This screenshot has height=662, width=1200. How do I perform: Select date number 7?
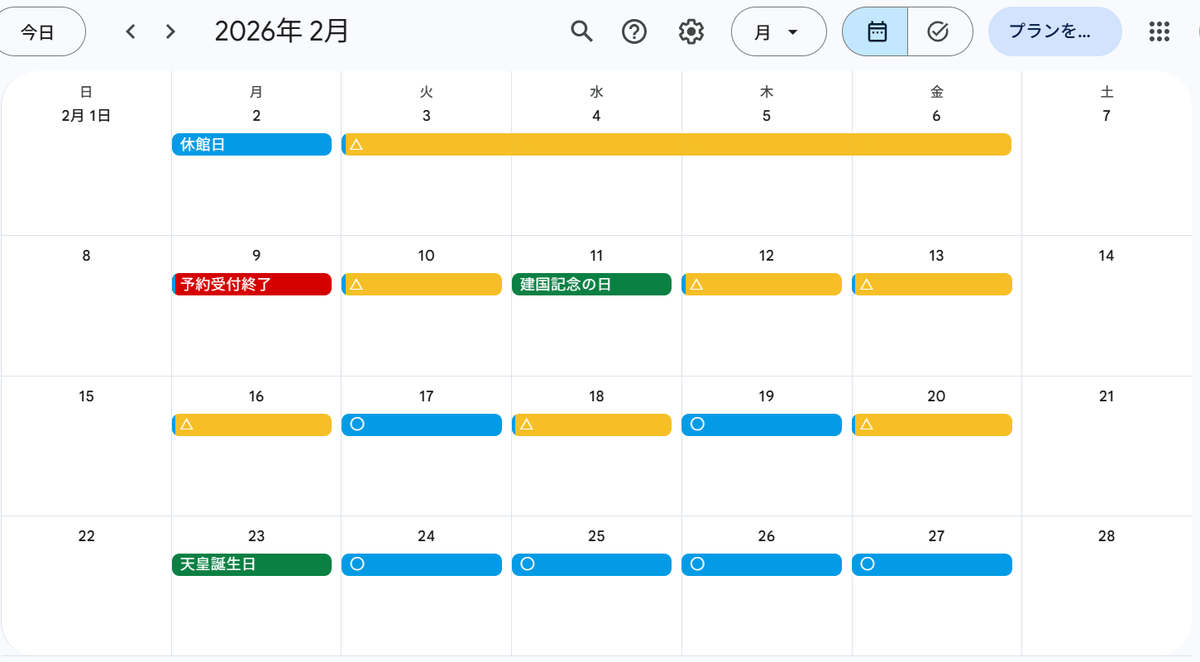click(x=1106, y=115)
